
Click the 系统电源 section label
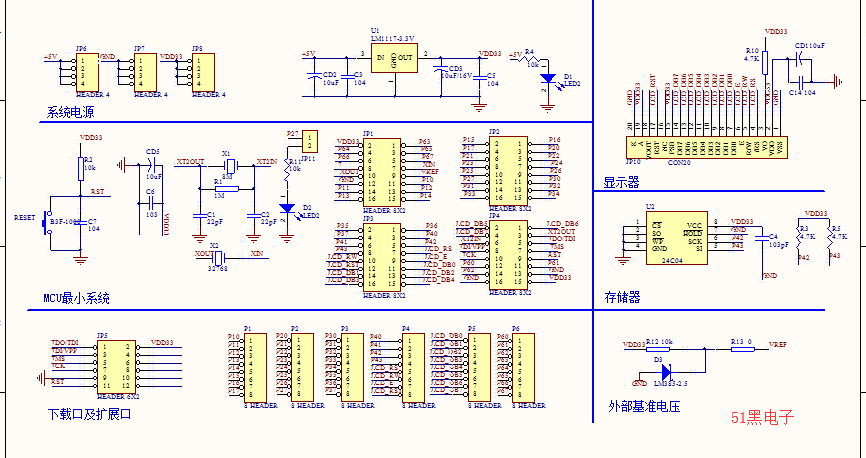tap(70, 112)
